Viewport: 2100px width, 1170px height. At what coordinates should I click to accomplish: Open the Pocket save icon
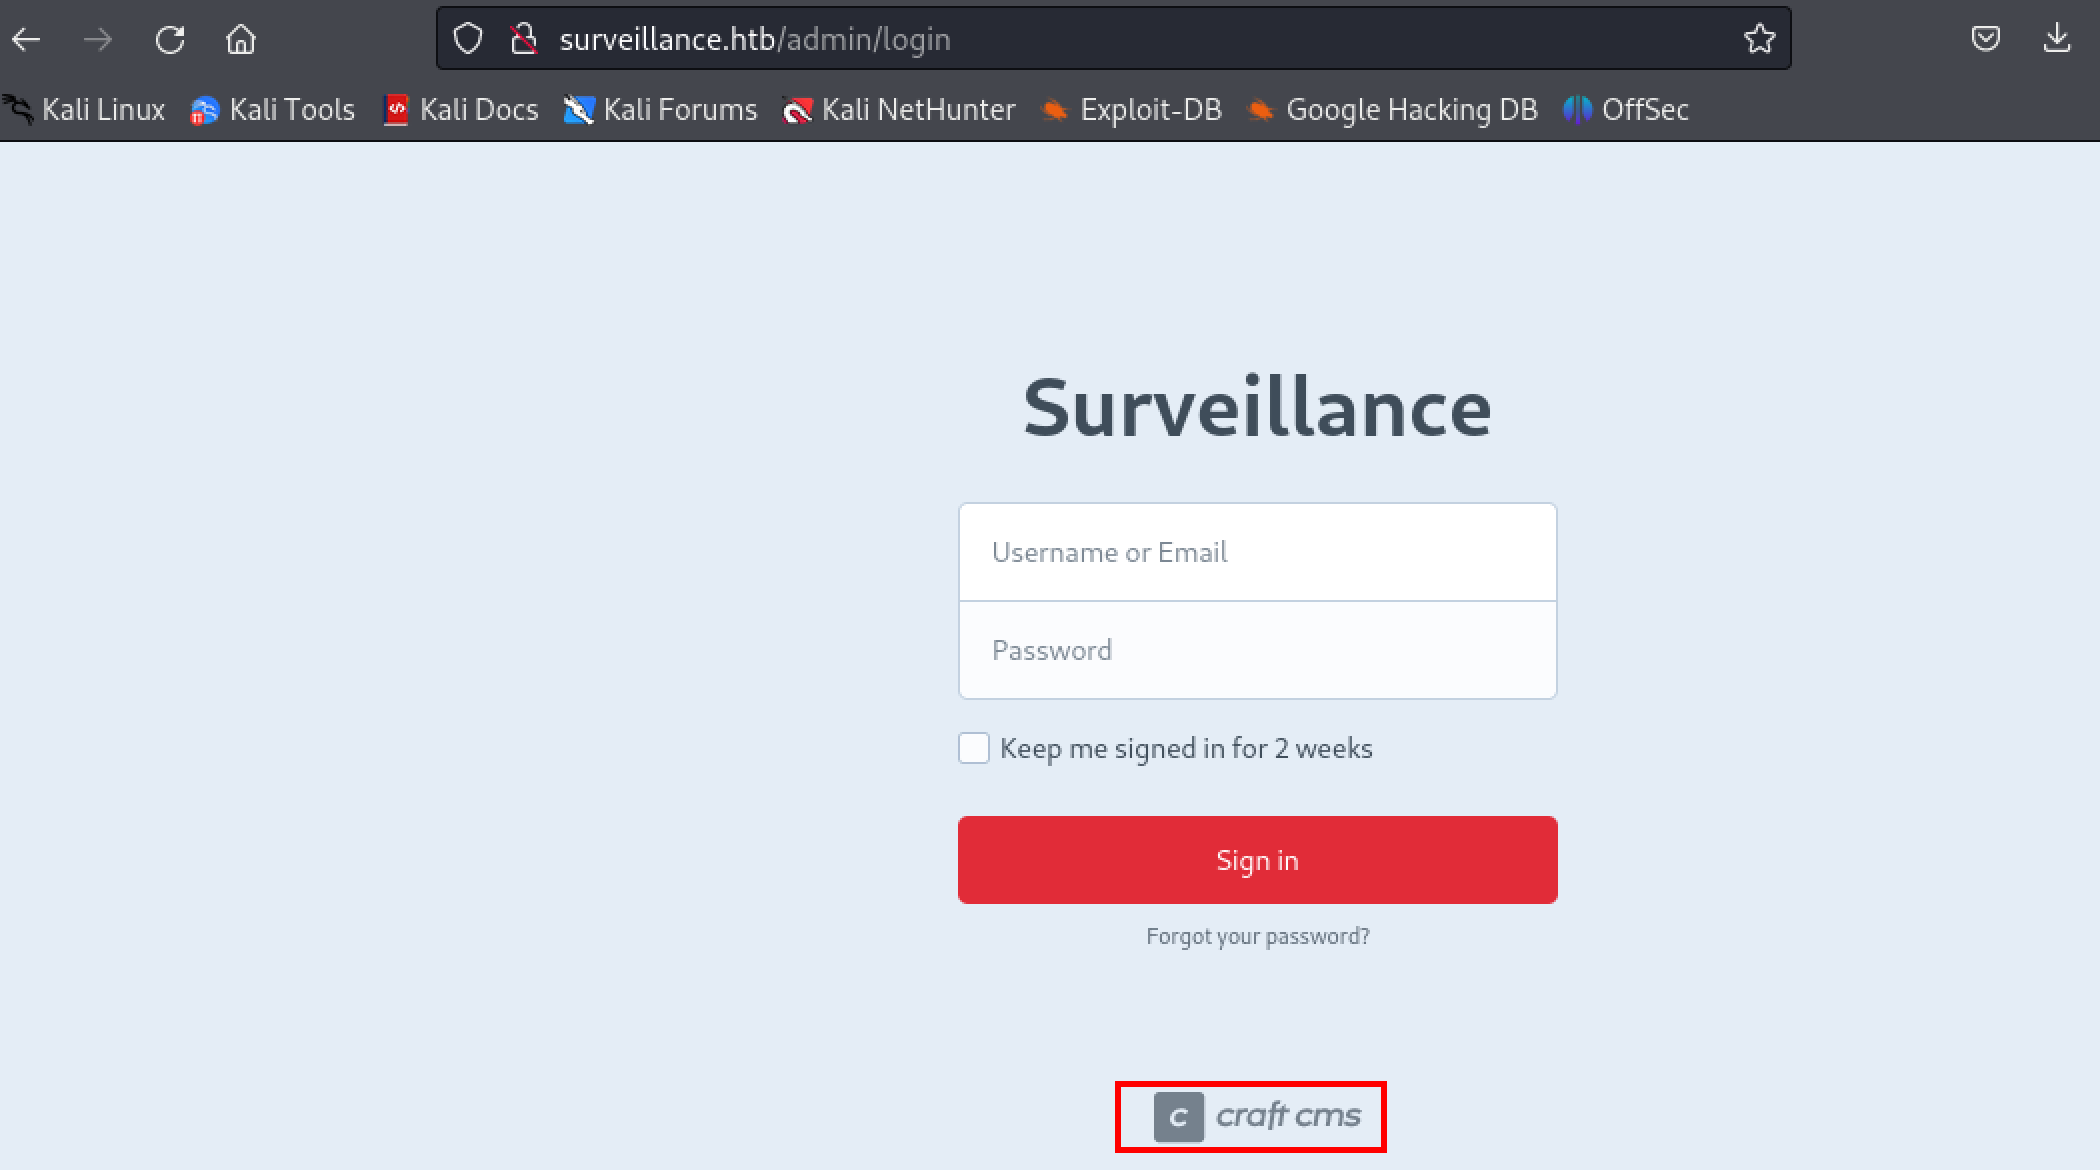tap(1985, 39)
